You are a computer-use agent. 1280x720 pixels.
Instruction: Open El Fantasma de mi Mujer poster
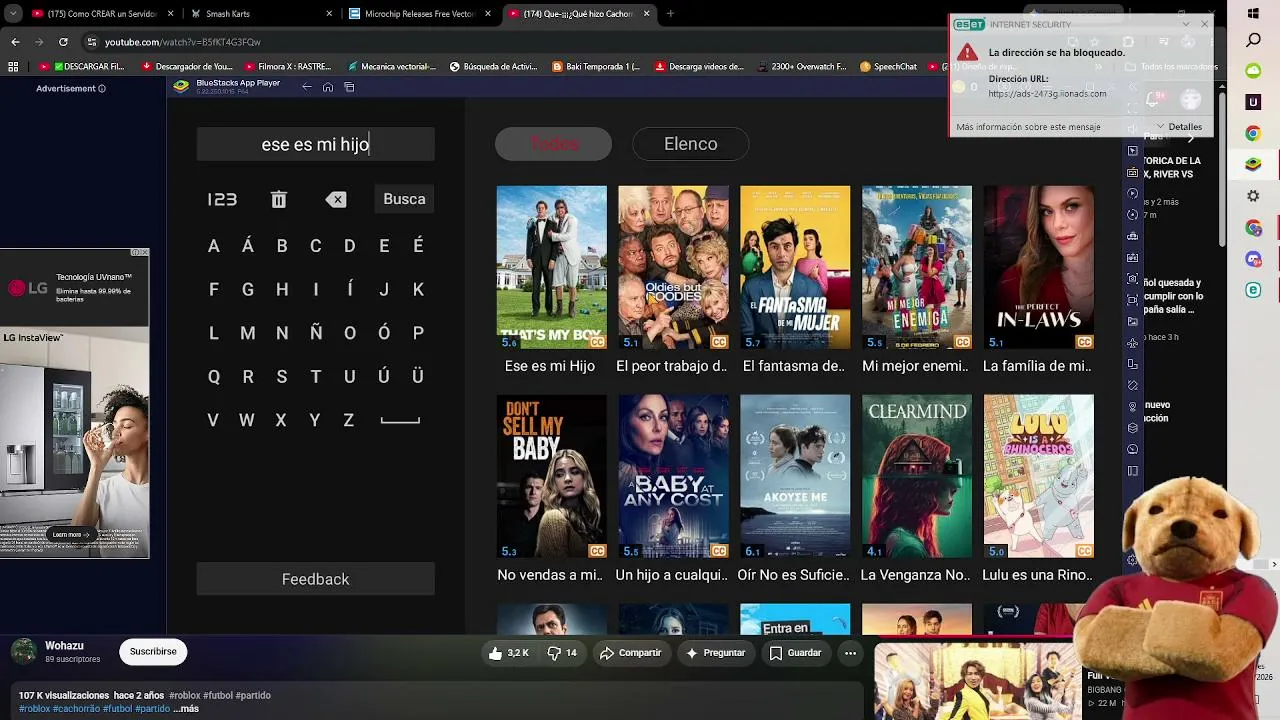795,267
